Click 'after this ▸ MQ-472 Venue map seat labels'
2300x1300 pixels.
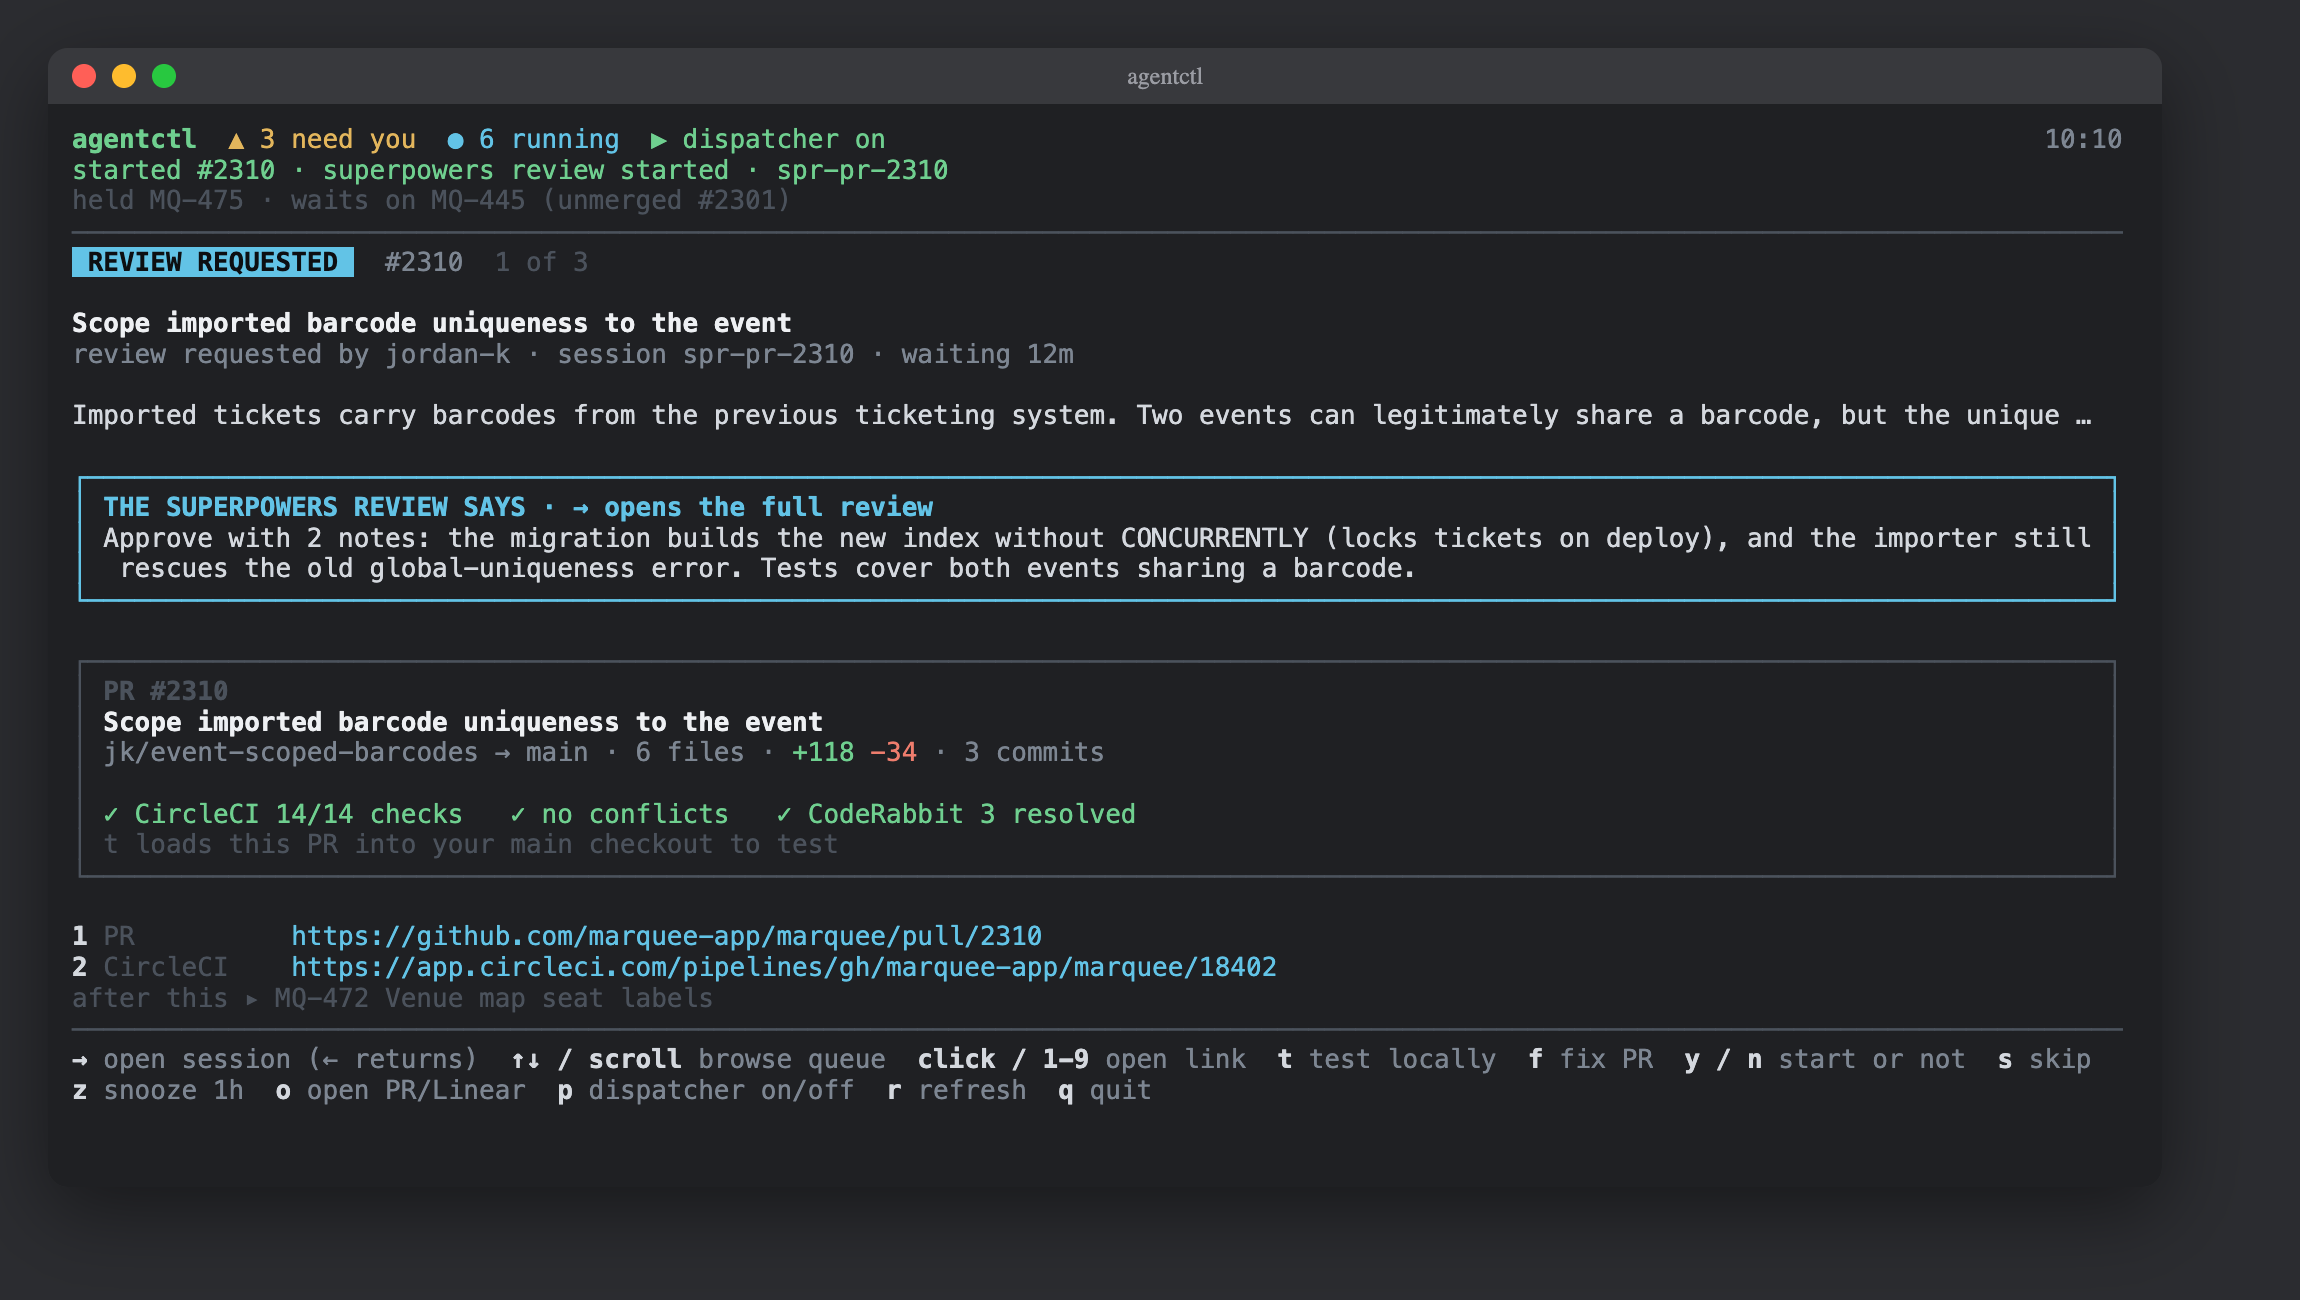pyautogui.click(x=393, y=998)
